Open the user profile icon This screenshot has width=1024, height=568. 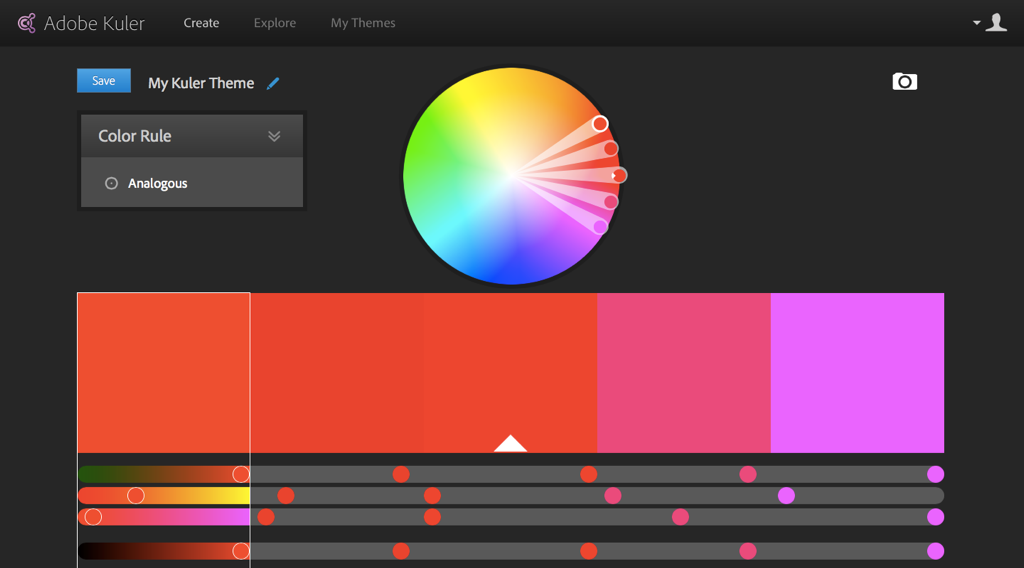point(996,23)
